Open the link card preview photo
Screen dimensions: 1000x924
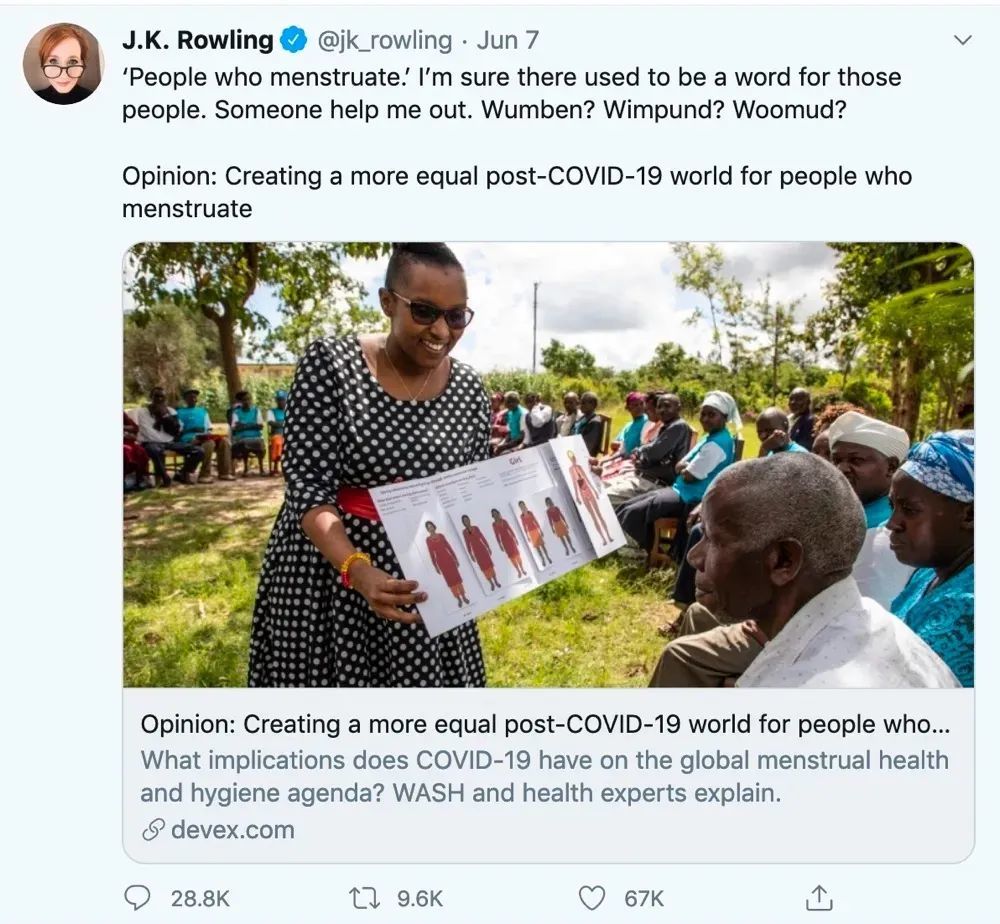tap(548, 464)
